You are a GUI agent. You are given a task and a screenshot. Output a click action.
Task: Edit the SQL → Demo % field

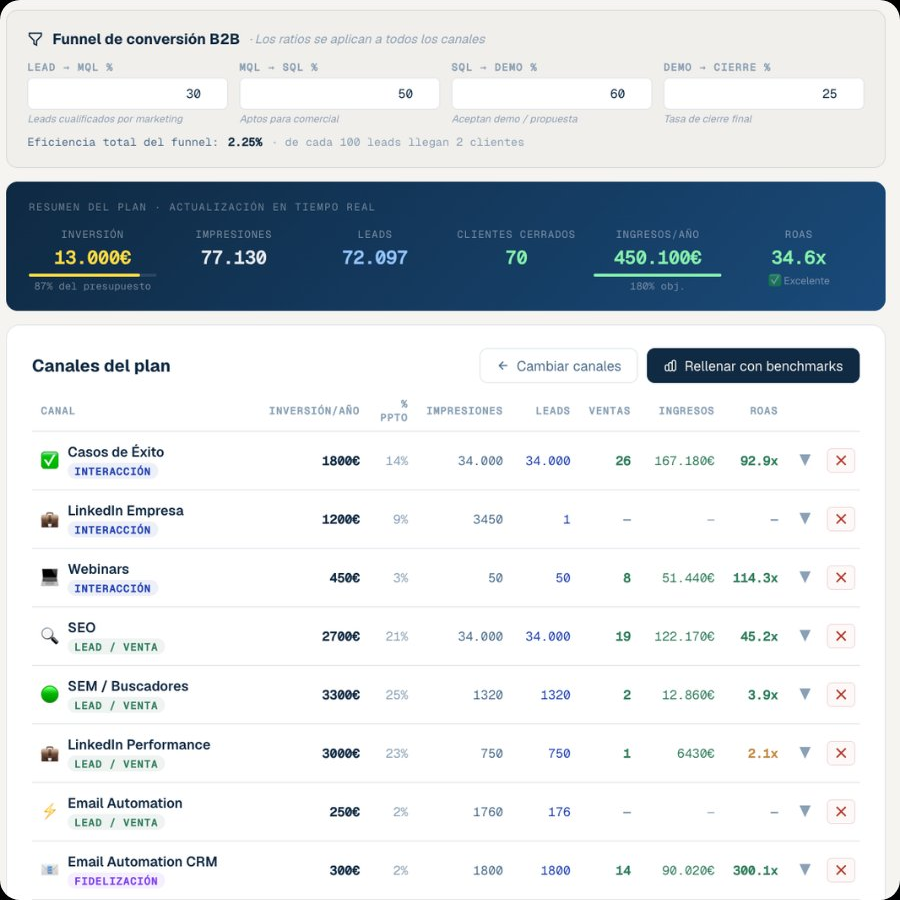[x=552, y=94]
